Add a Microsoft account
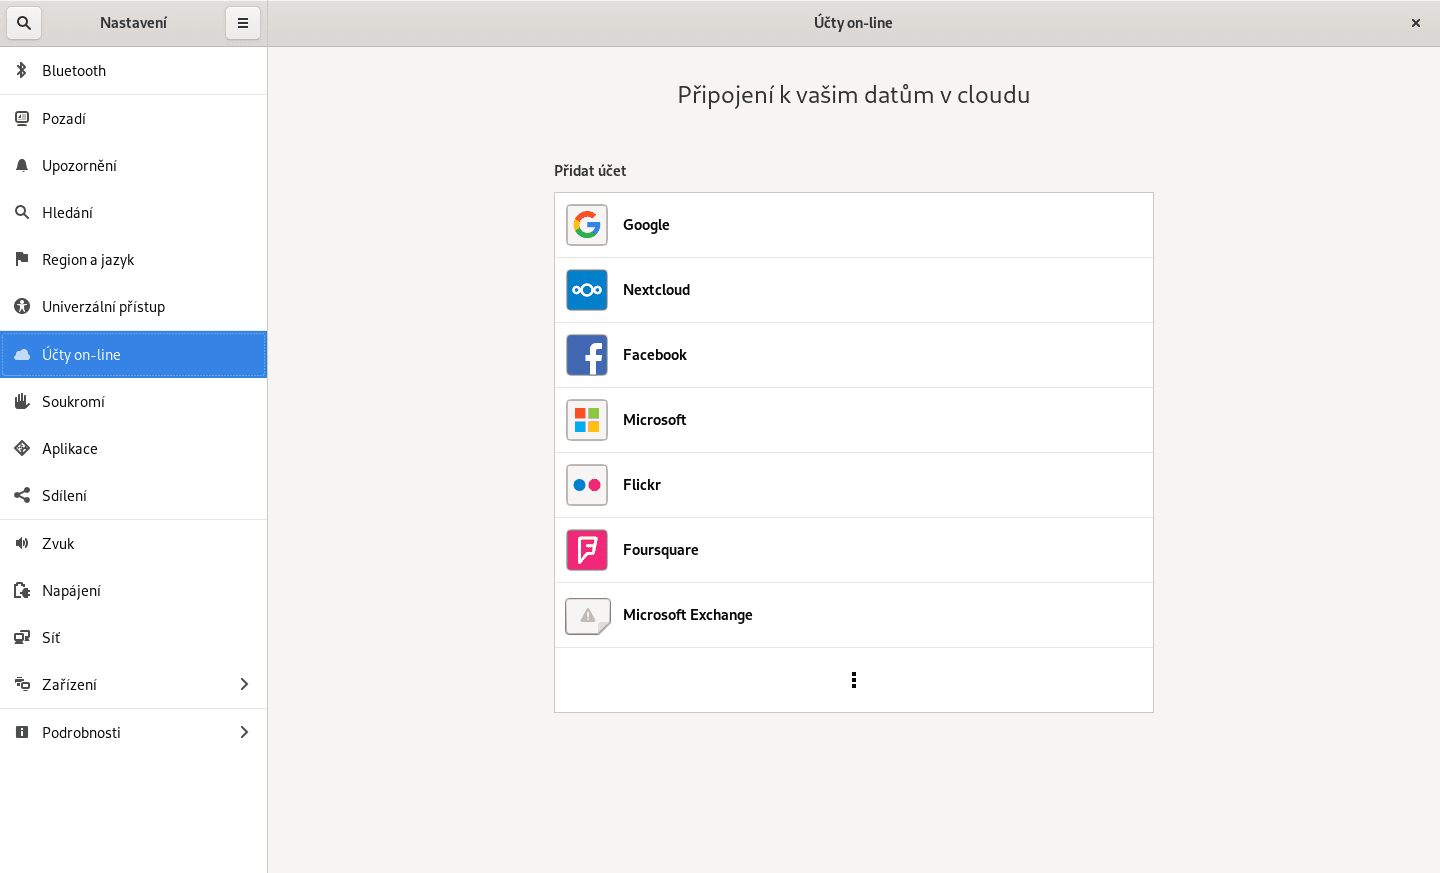 click(854, 420)
